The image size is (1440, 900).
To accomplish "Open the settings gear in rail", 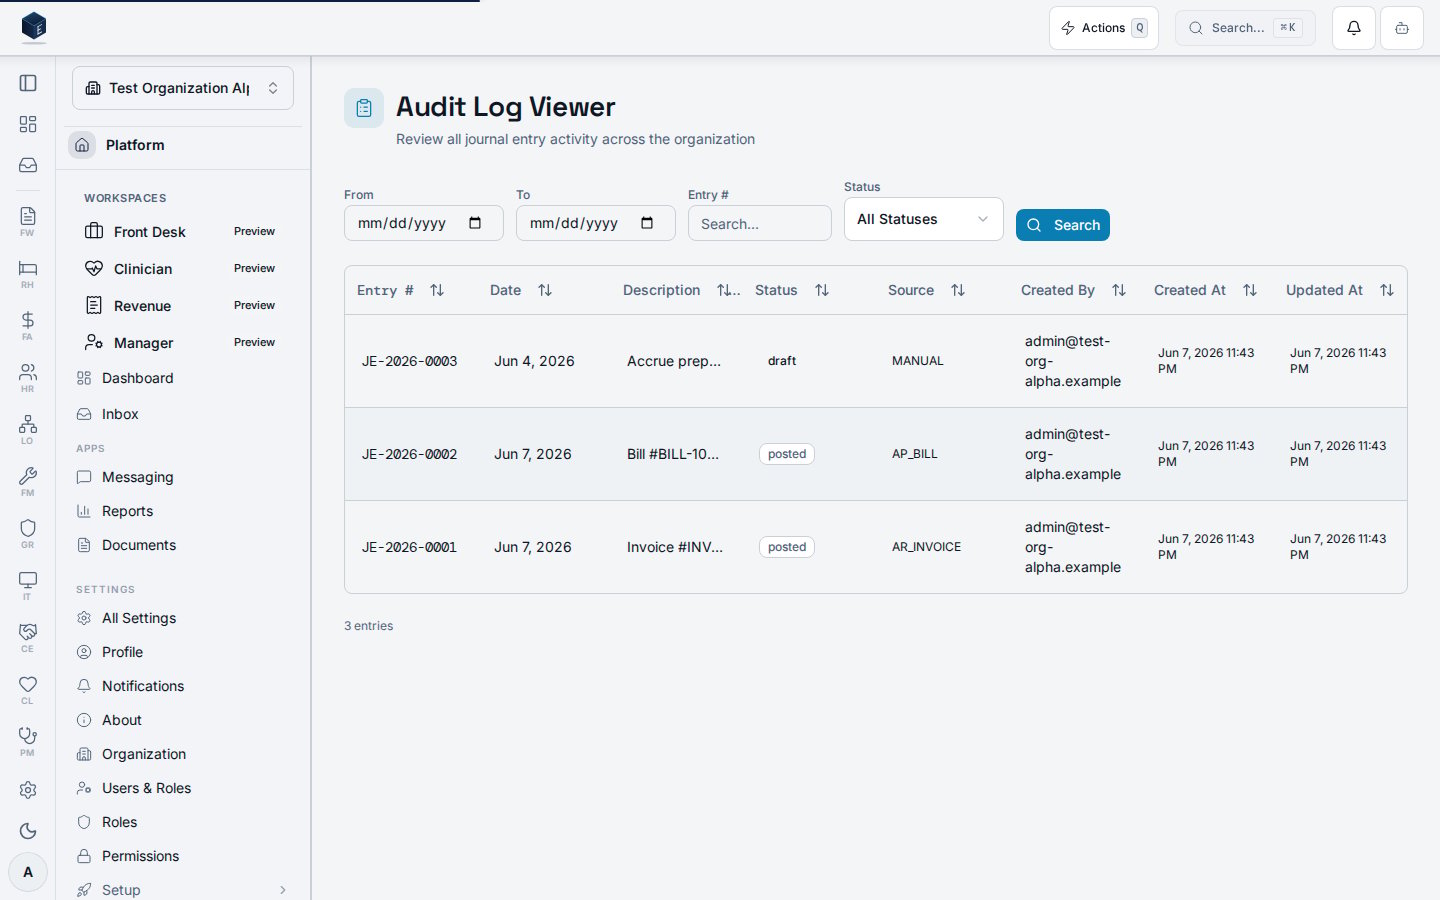I will click(28, 790).
